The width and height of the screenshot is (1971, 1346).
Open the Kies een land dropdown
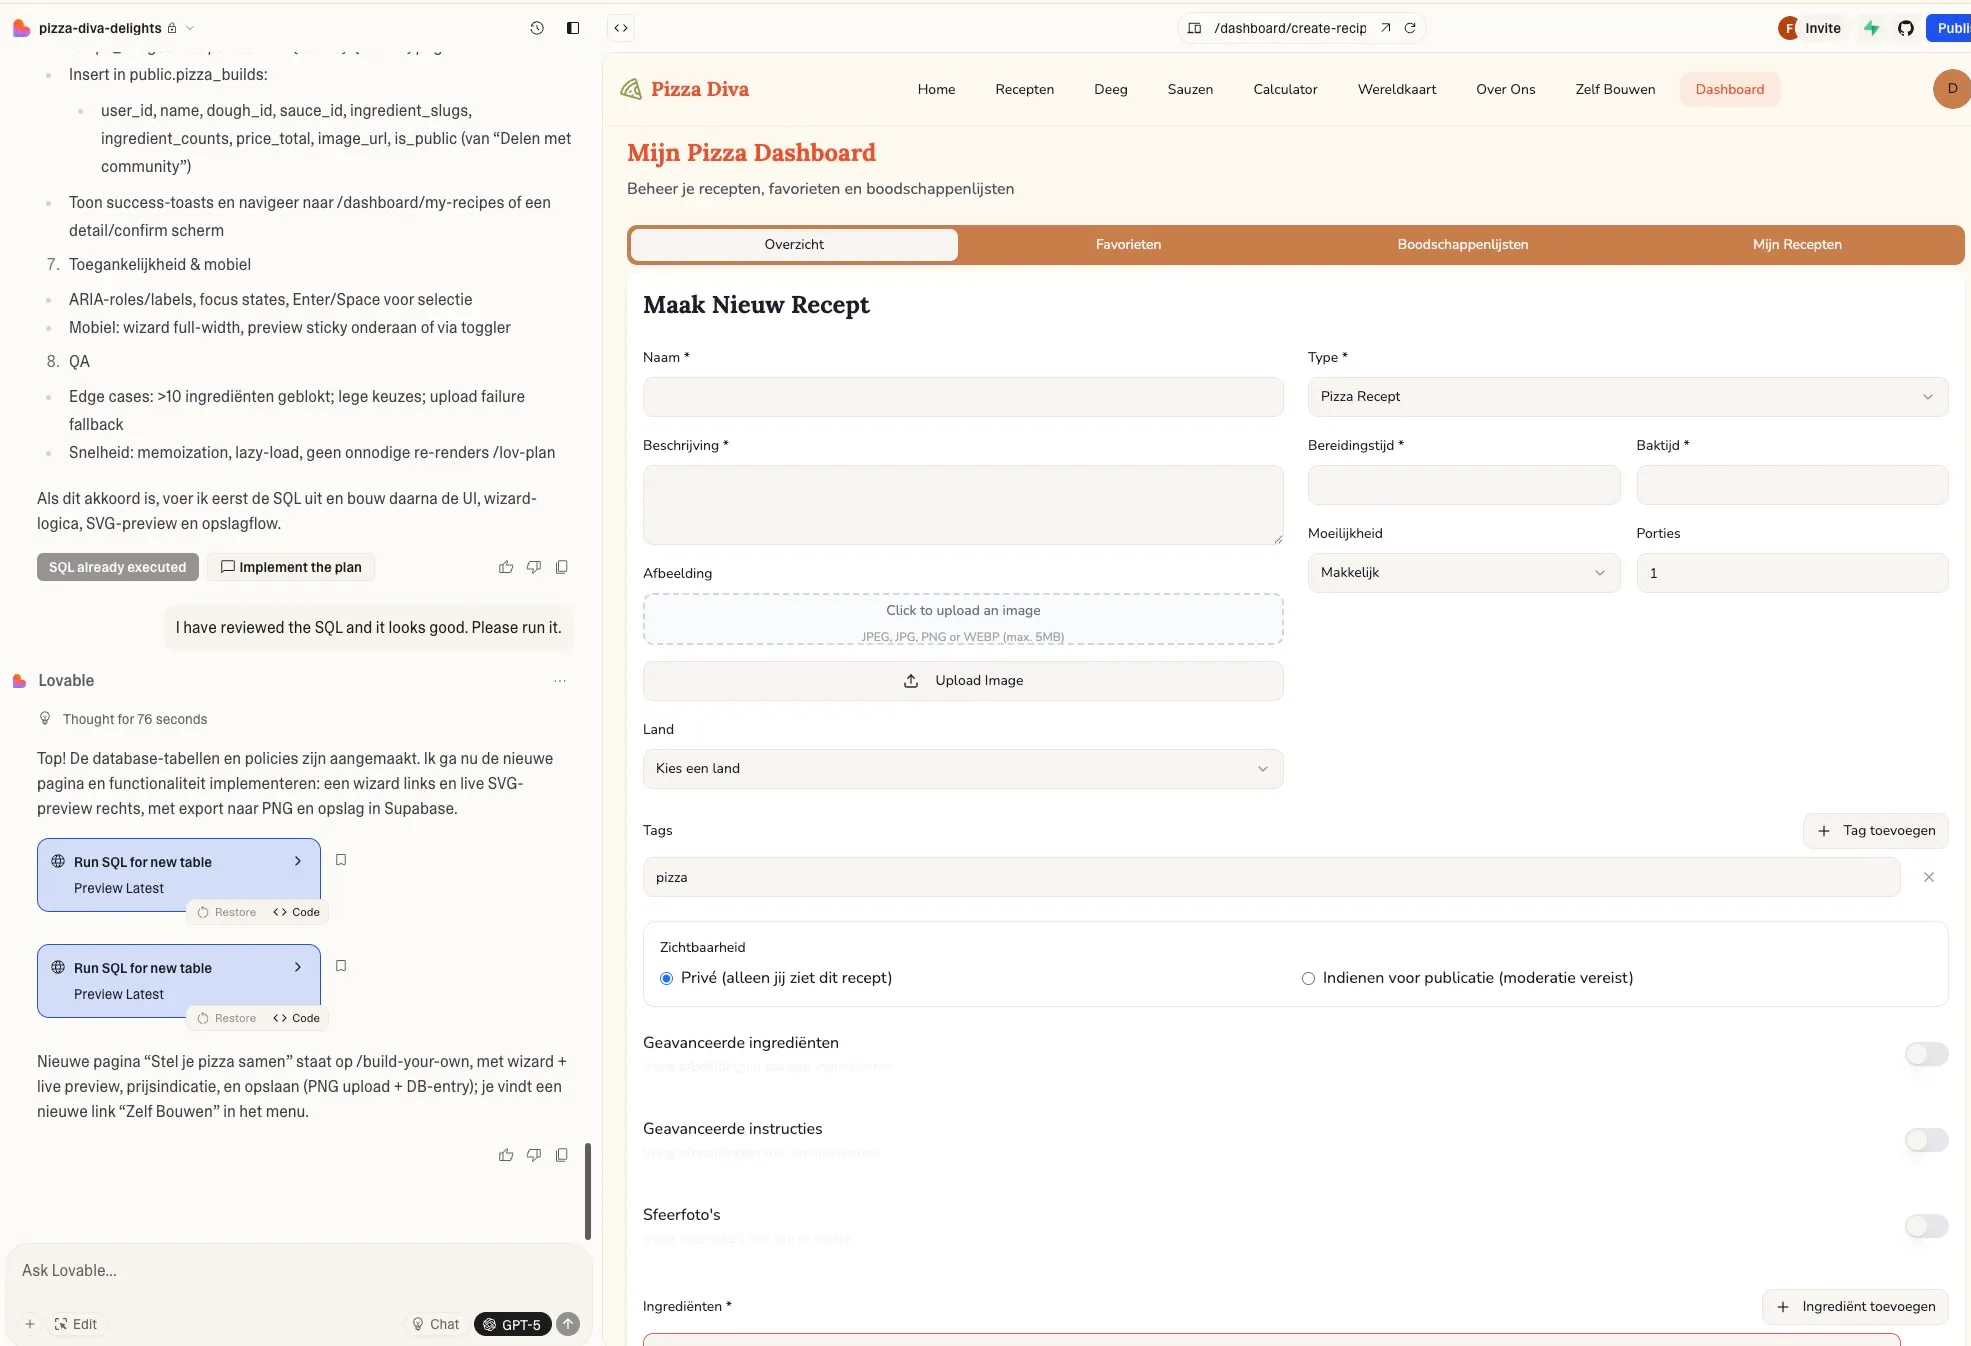click(962, 769)
